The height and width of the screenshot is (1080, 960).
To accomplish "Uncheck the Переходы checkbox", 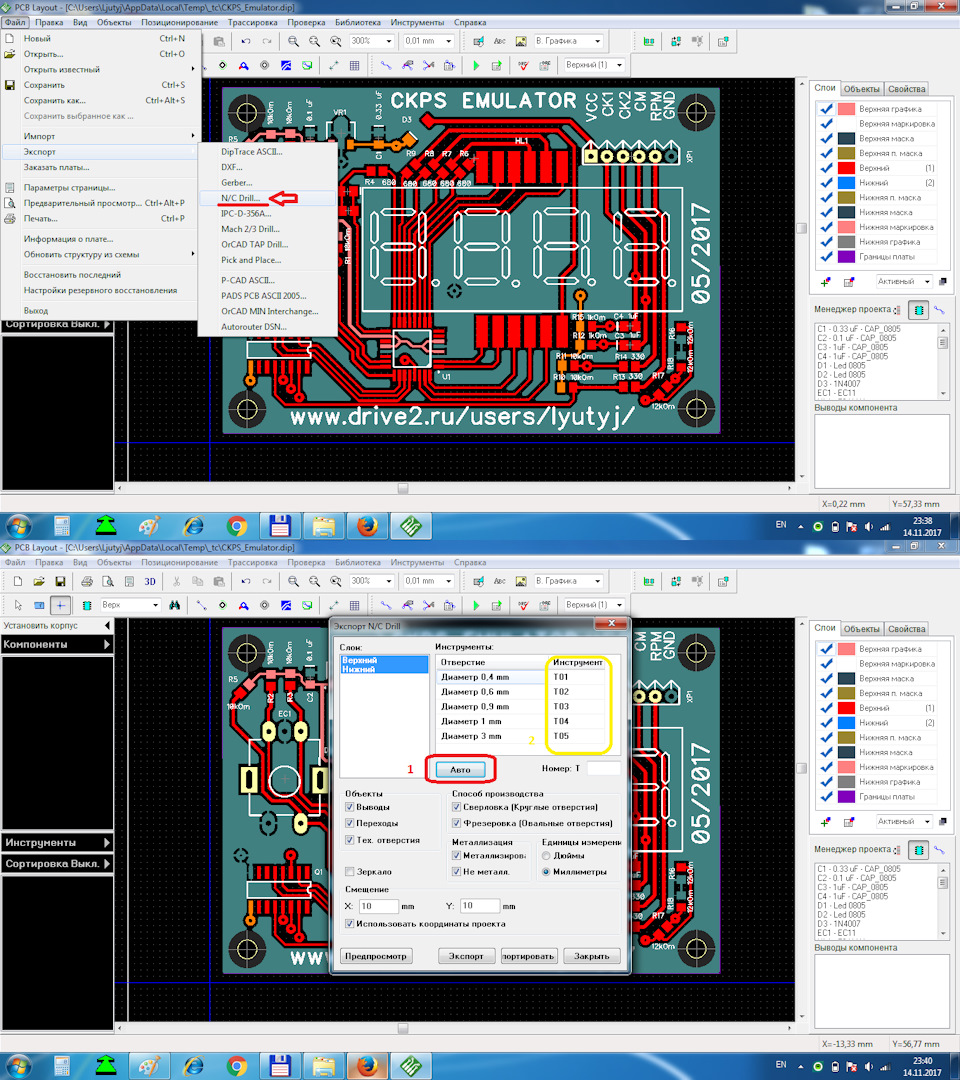I will [349, 823].
